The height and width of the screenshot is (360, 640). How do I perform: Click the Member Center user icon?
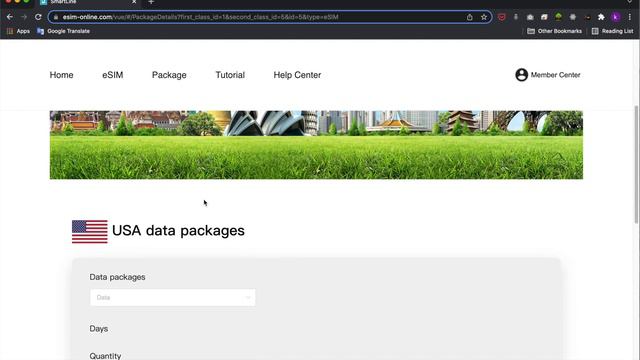tap(521, 75)
